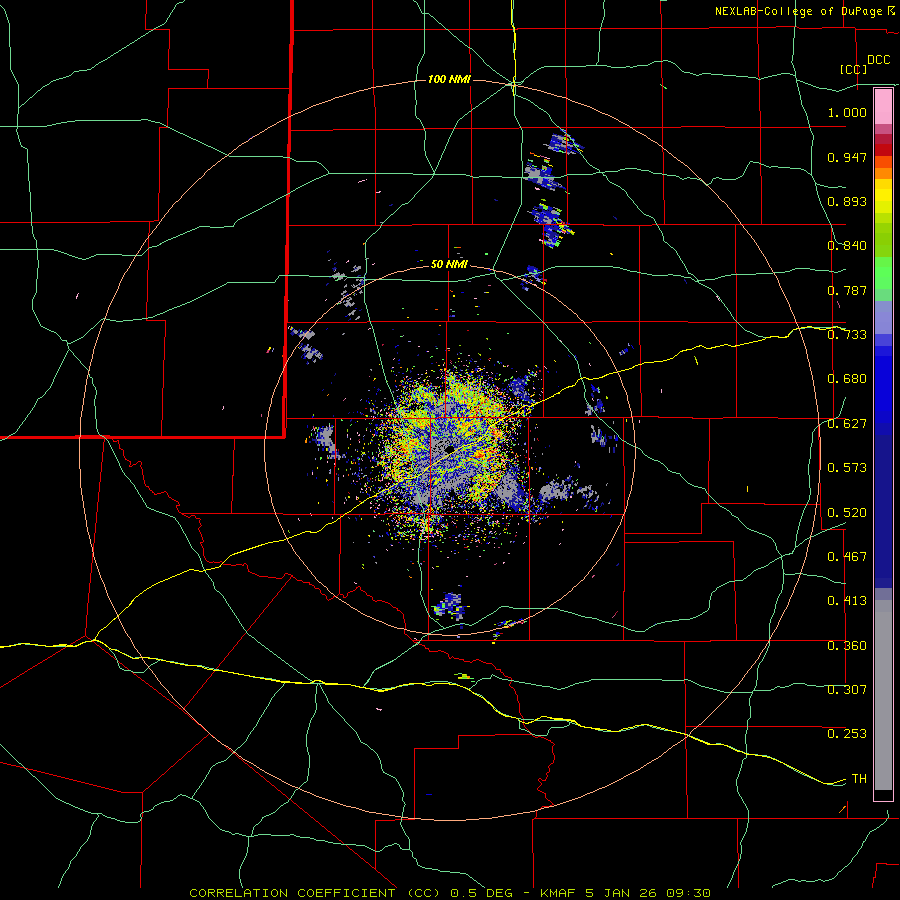Click the gray band of the color bar
The image size is (900, 900).
[x=883, y=695]
